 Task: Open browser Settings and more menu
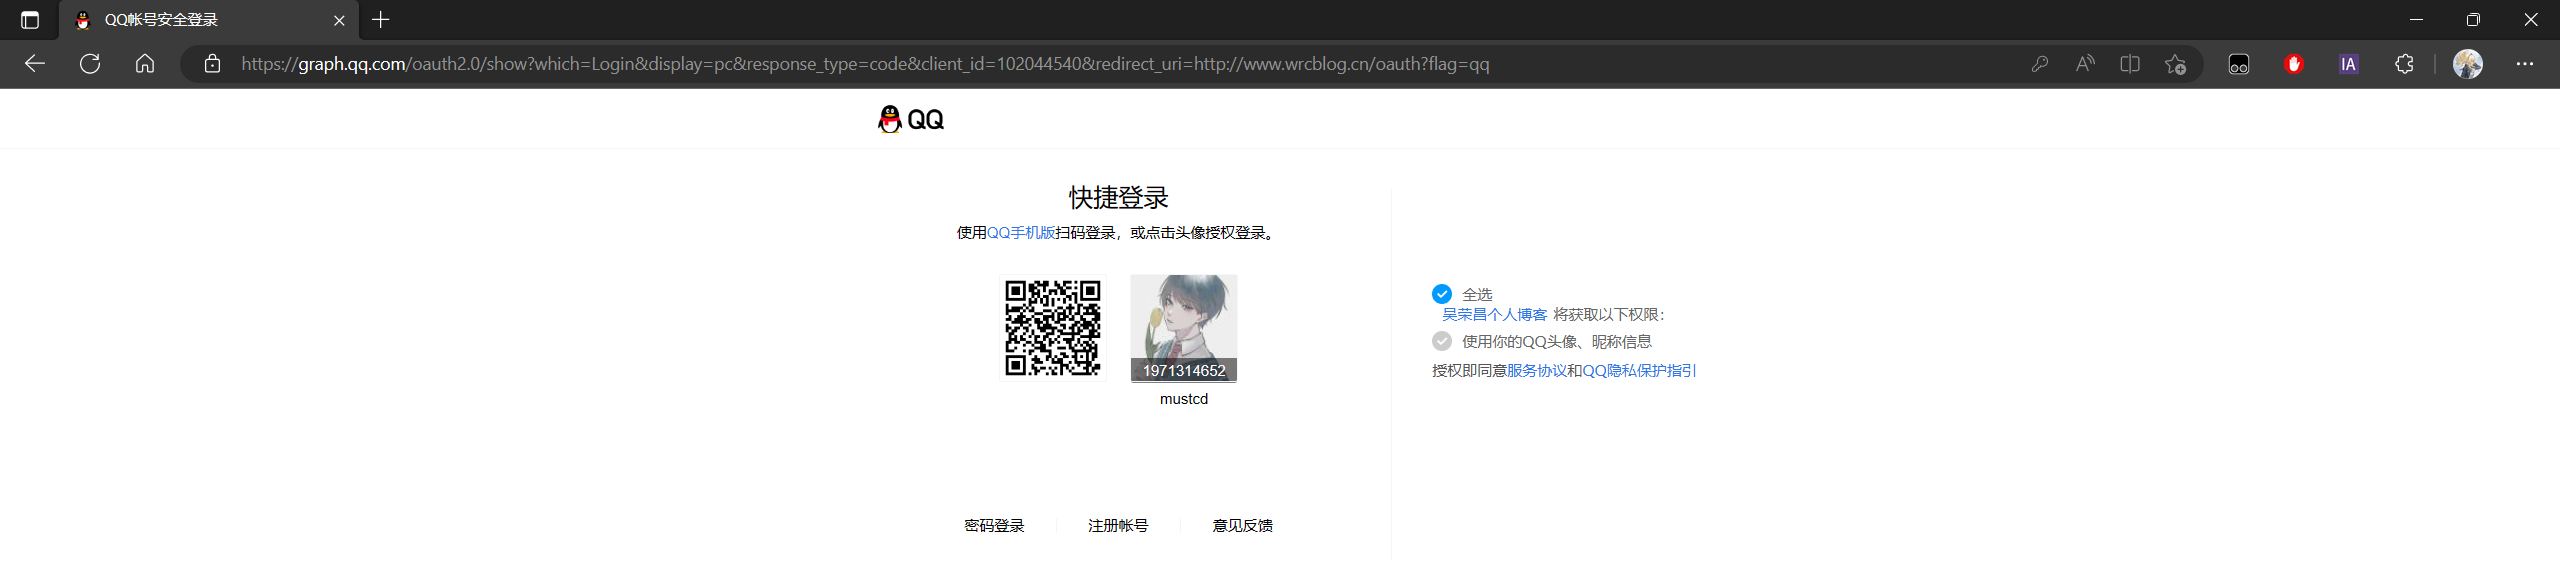click(2525, 64)
